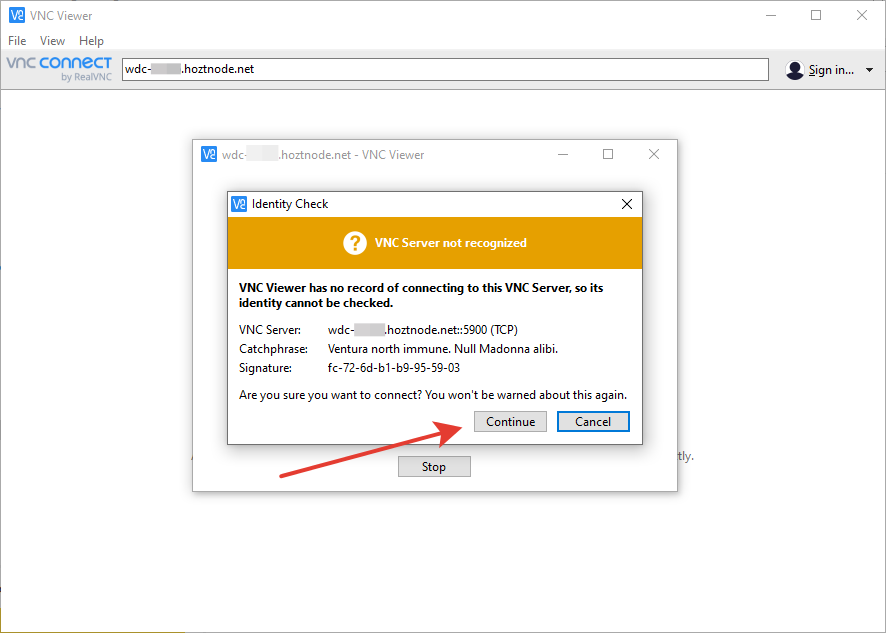
Task: Cancel the Identity Check dialog
Action: (593, 422)
